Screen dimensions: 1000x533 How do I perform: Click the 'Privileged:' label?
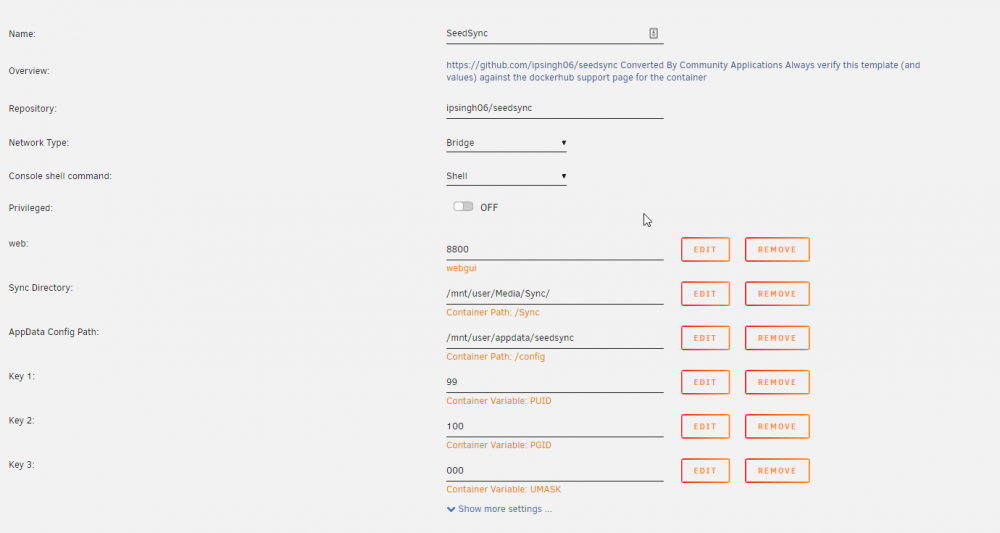31,208
